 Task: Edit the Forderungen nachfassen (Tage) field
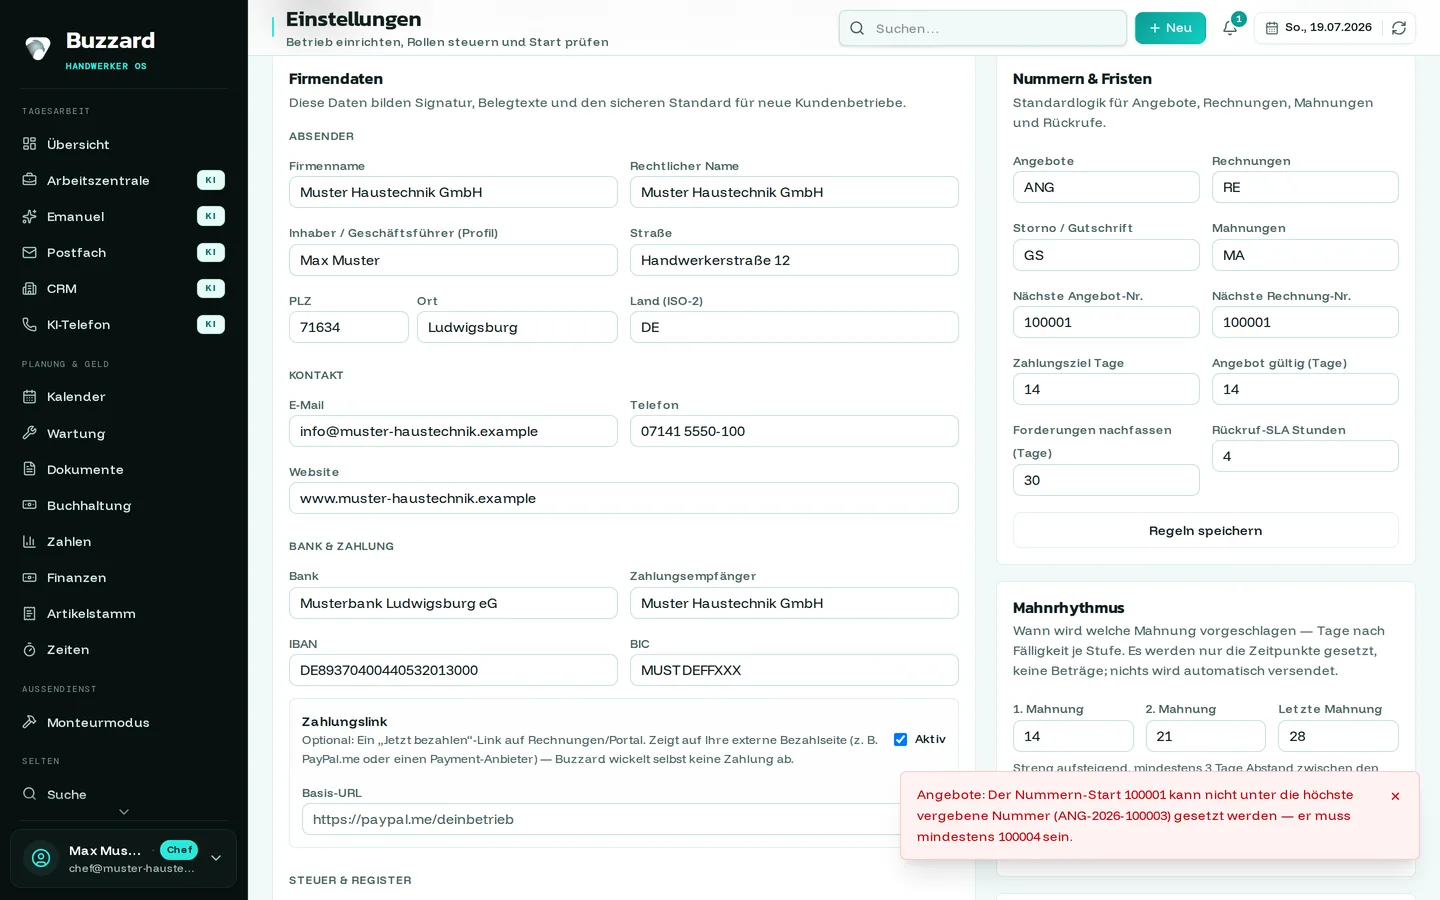click(1106, 480)
